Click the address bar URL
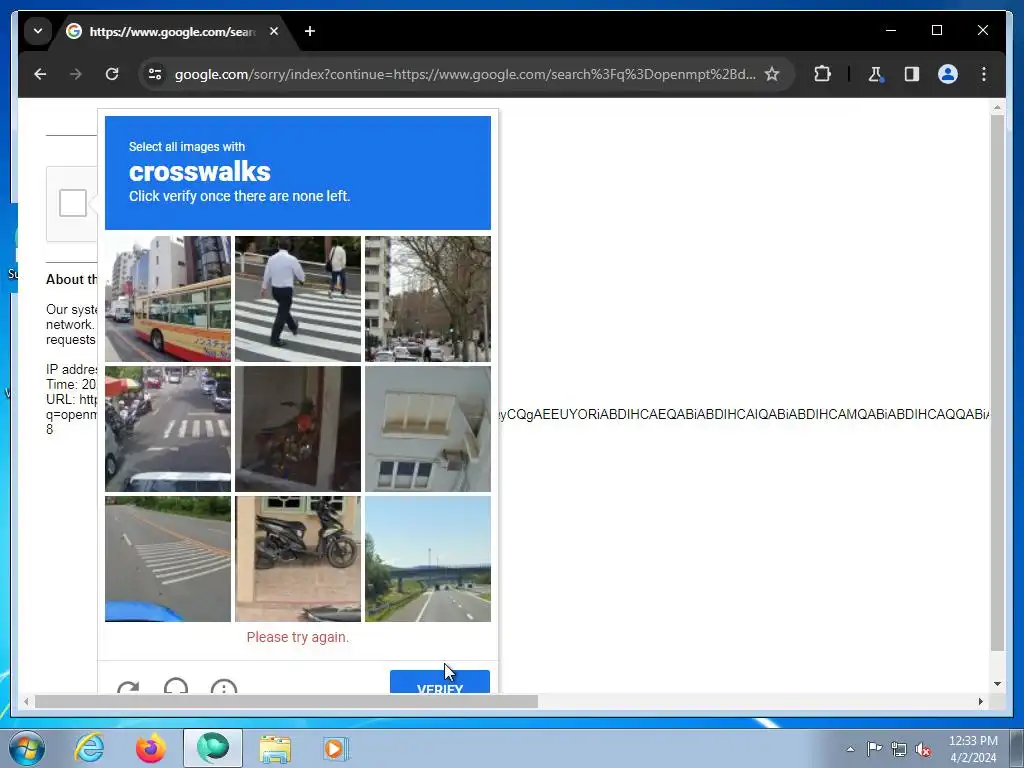 465,74
